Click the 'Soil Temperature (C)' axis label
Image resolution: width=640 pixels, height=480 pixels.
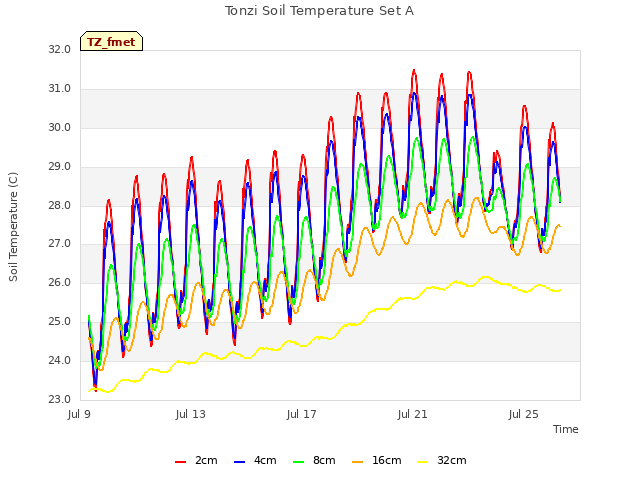13,227
